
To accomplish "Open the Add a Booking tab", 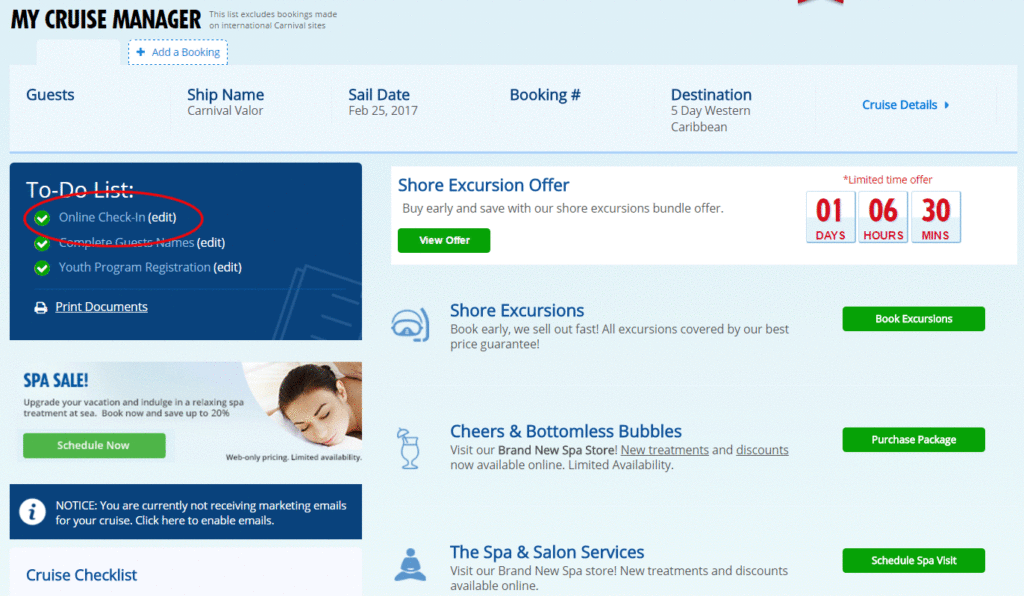I will (178, 52).
